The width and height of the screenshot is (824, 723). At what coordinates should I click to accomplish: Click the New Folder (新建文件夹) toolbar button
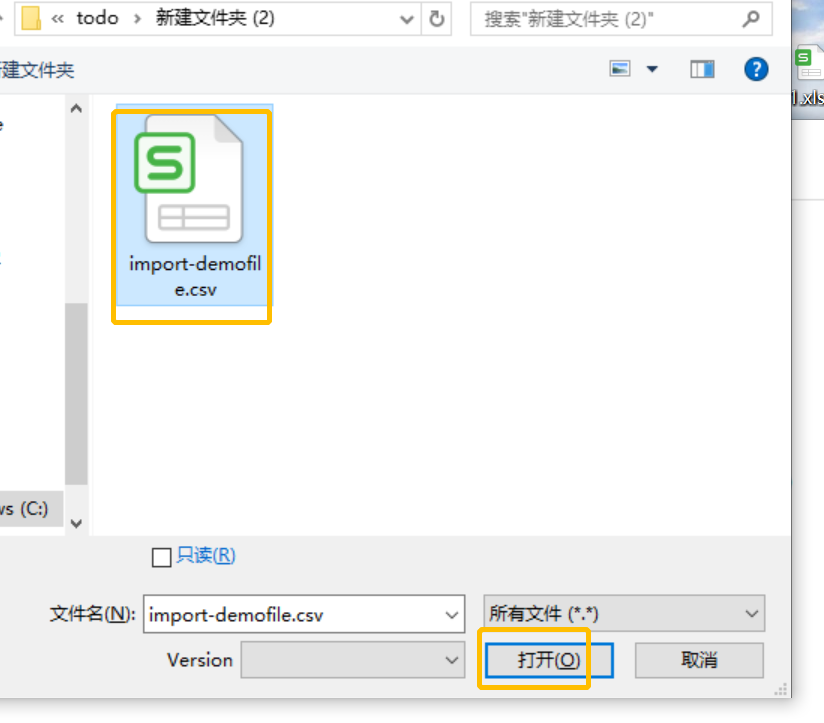tap(37, 70)
